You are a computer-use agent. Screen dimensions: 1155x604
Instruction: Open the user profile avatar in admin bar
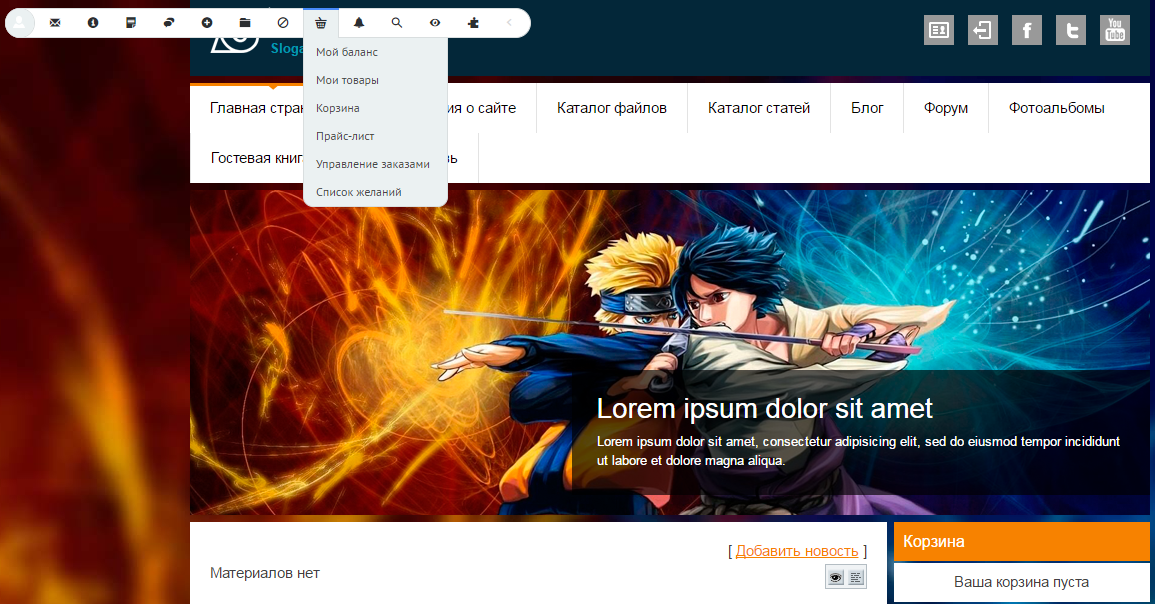click(20, 23)
